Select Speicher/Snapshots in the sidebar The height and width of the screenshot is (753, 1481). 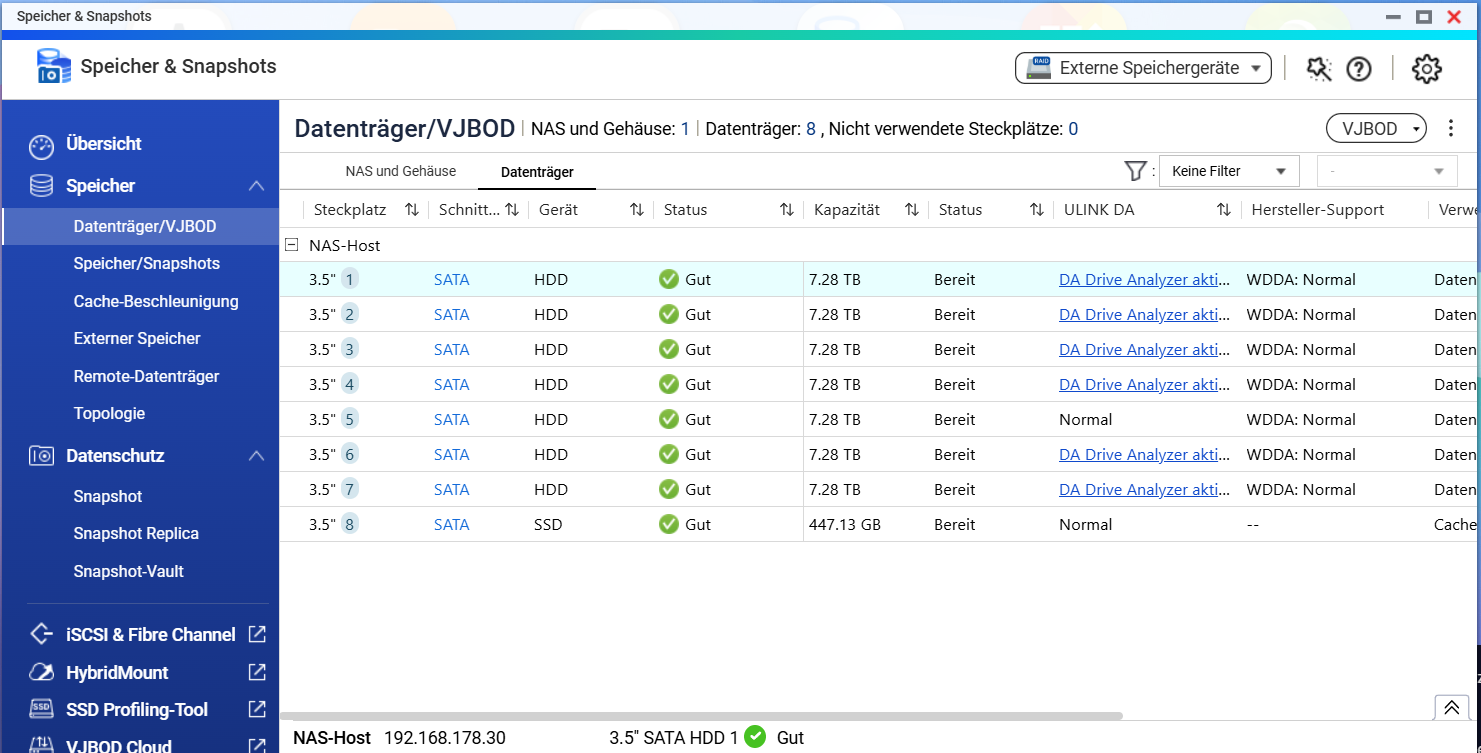click(146, 264)
